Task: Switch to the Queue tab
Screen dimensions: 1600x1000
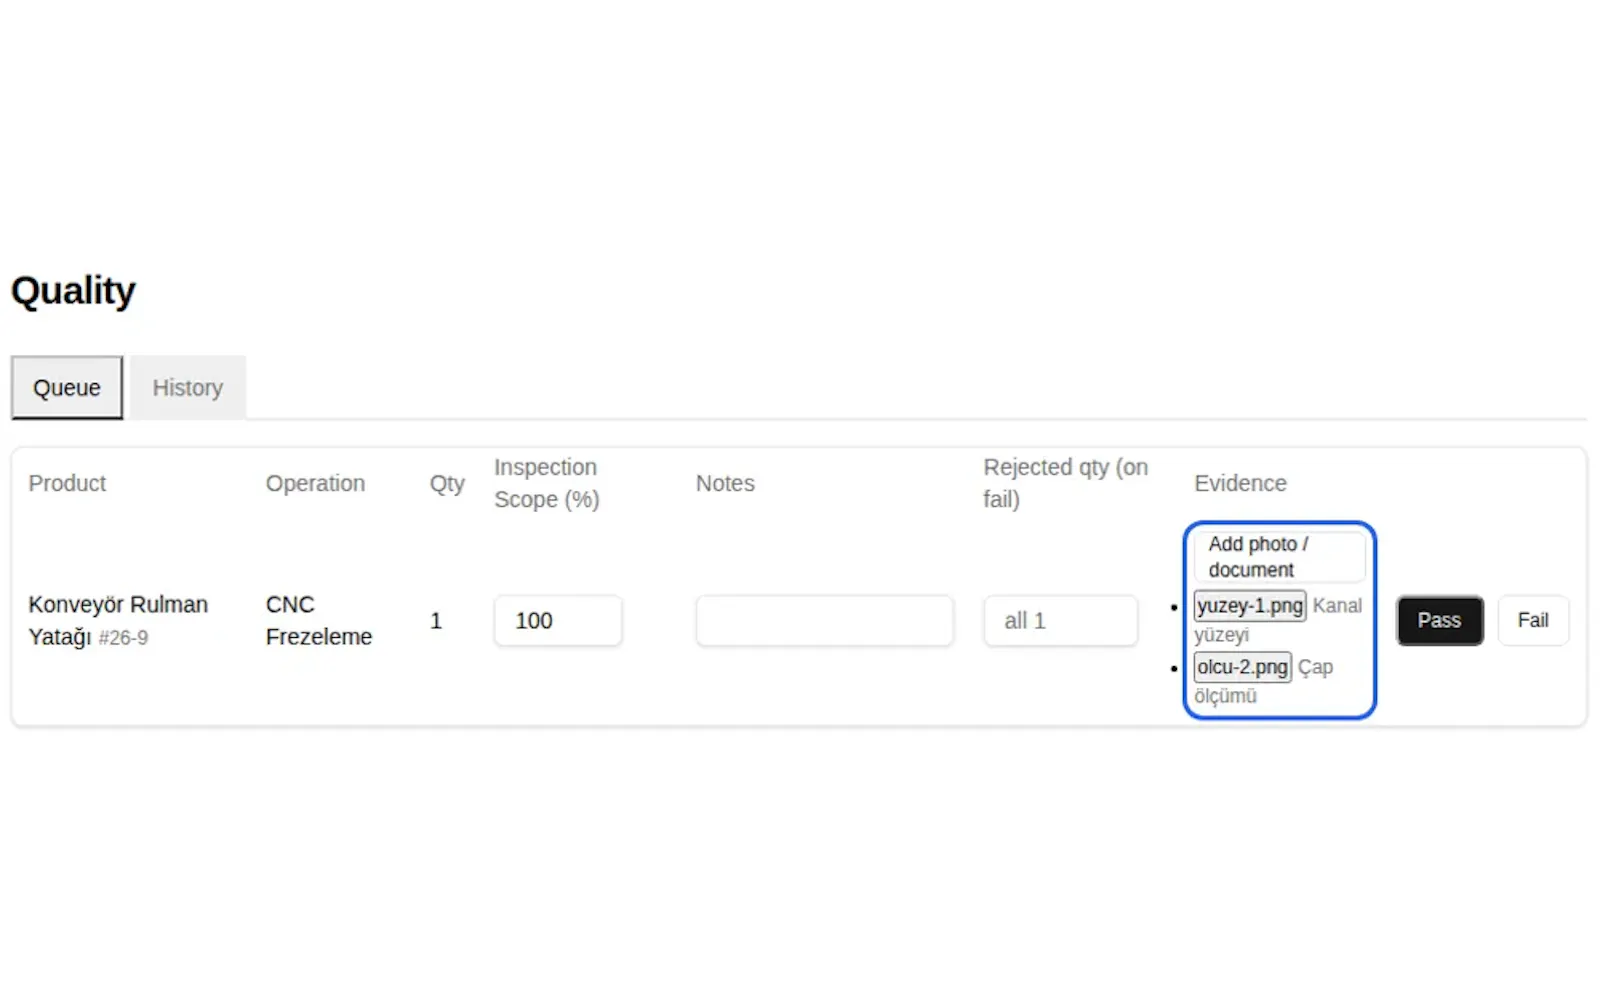Action: click(x=67, y=388)
